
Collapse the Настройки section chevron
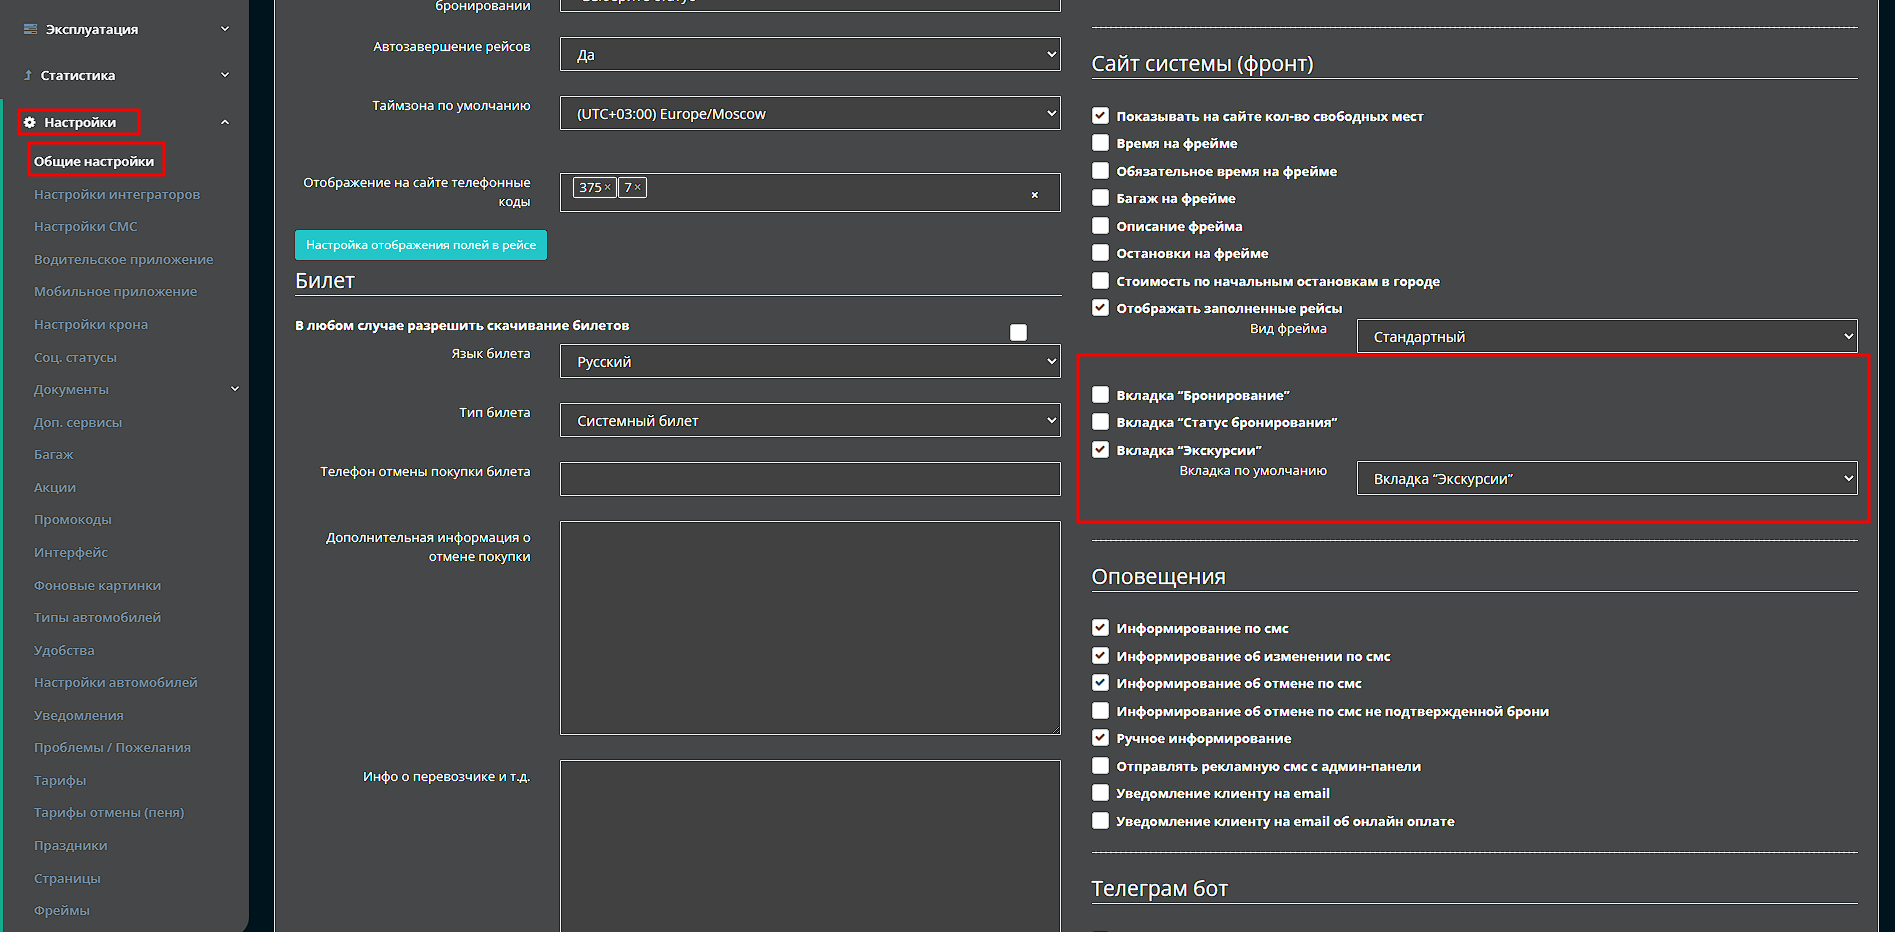225,122
